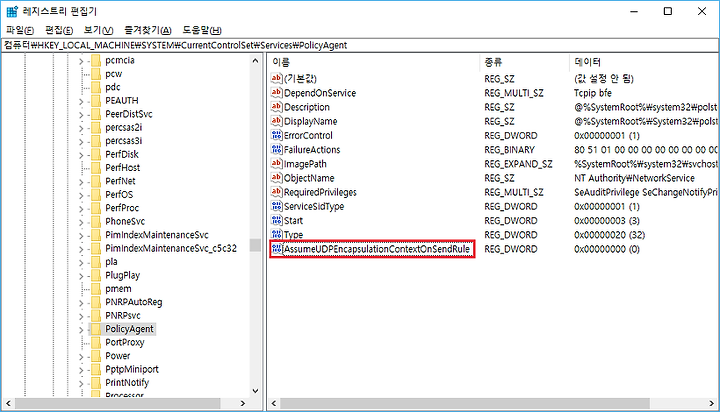Click the PlugPlay folder icon
The image size is (720, 412).
tap(96, 275)
